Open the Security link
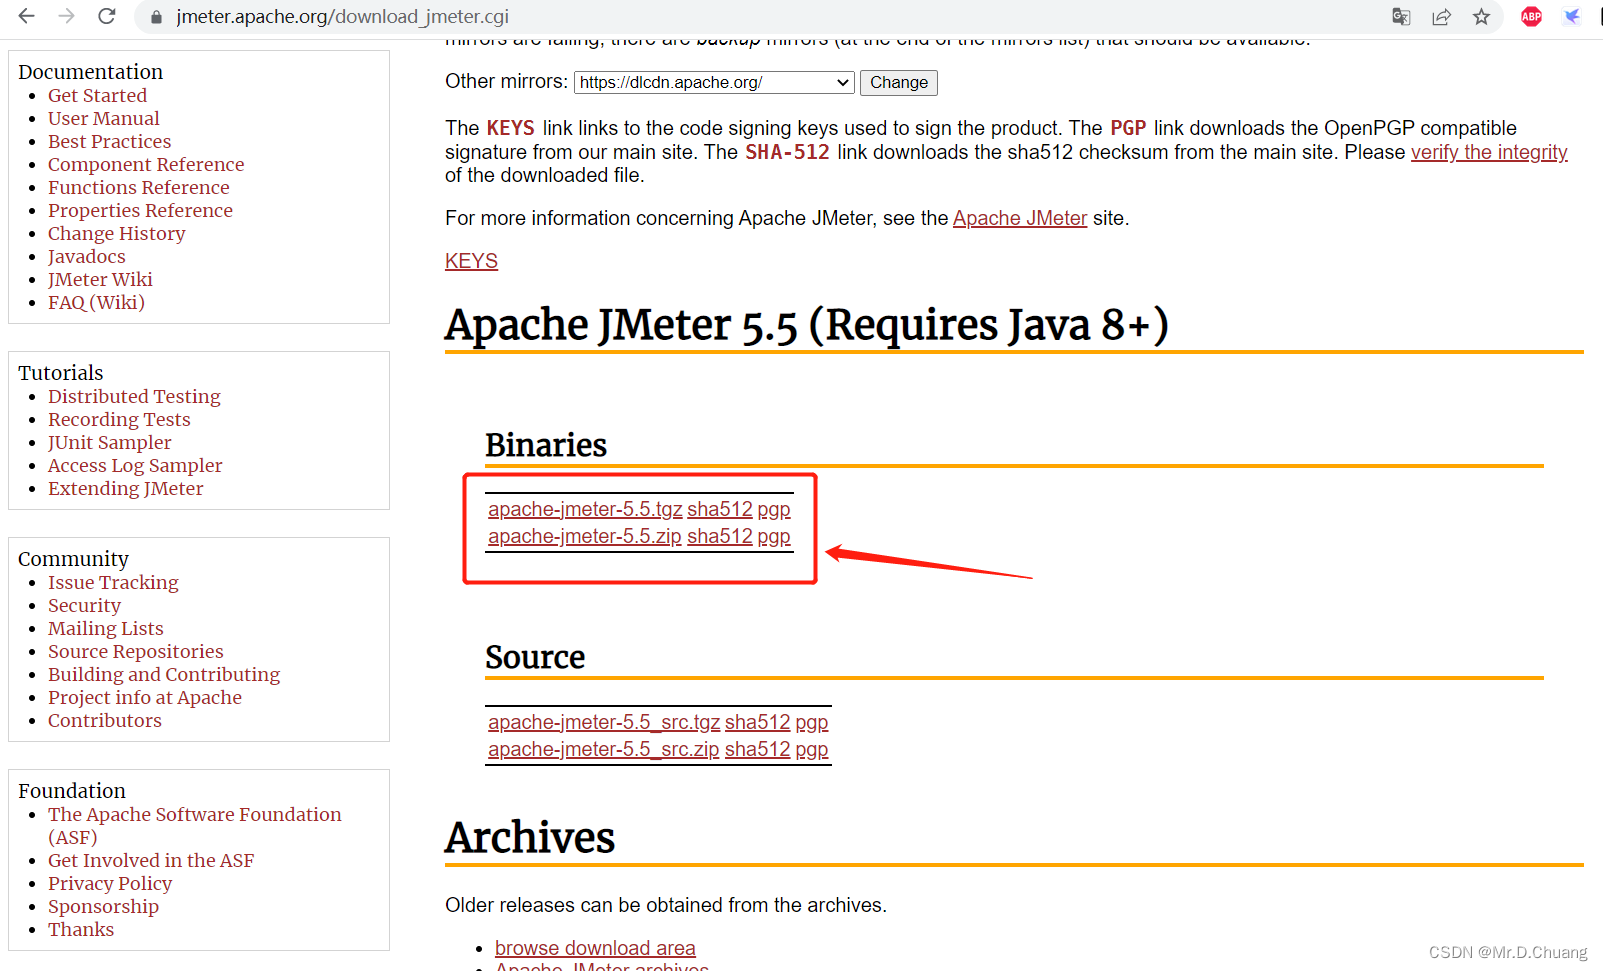 [x=84, y=605]
